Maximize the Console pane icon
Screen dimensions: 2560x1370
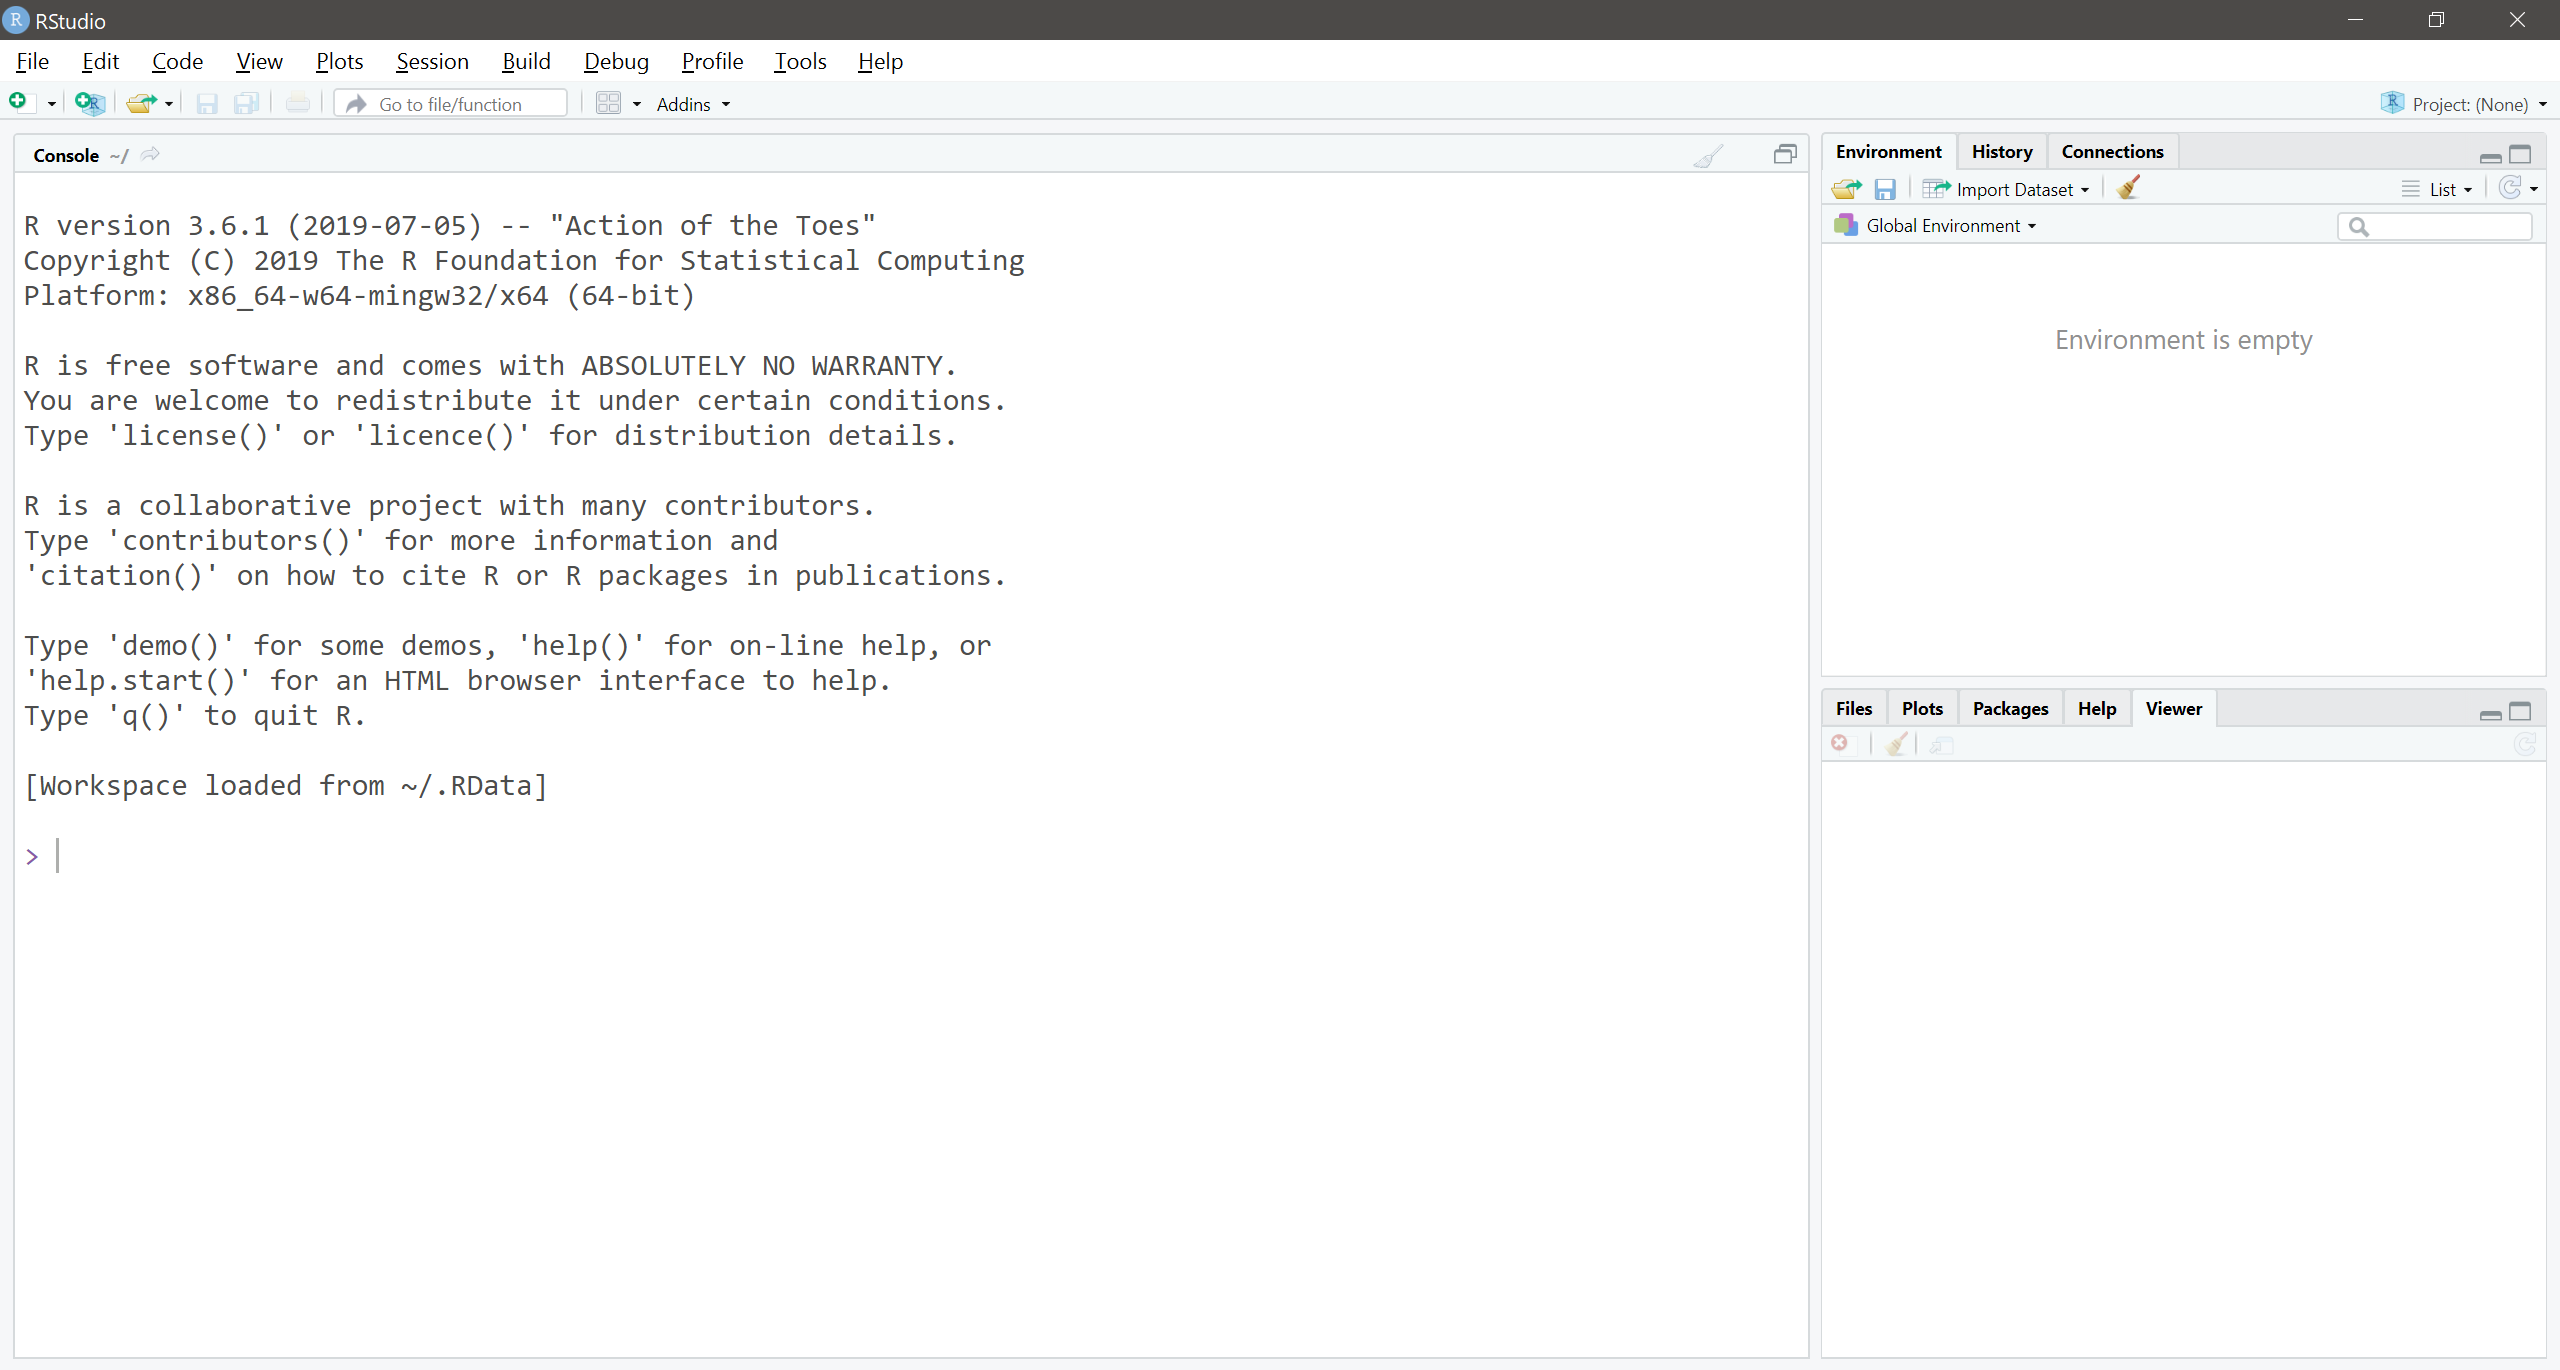pyautogui.click(x=1785, y=154)
